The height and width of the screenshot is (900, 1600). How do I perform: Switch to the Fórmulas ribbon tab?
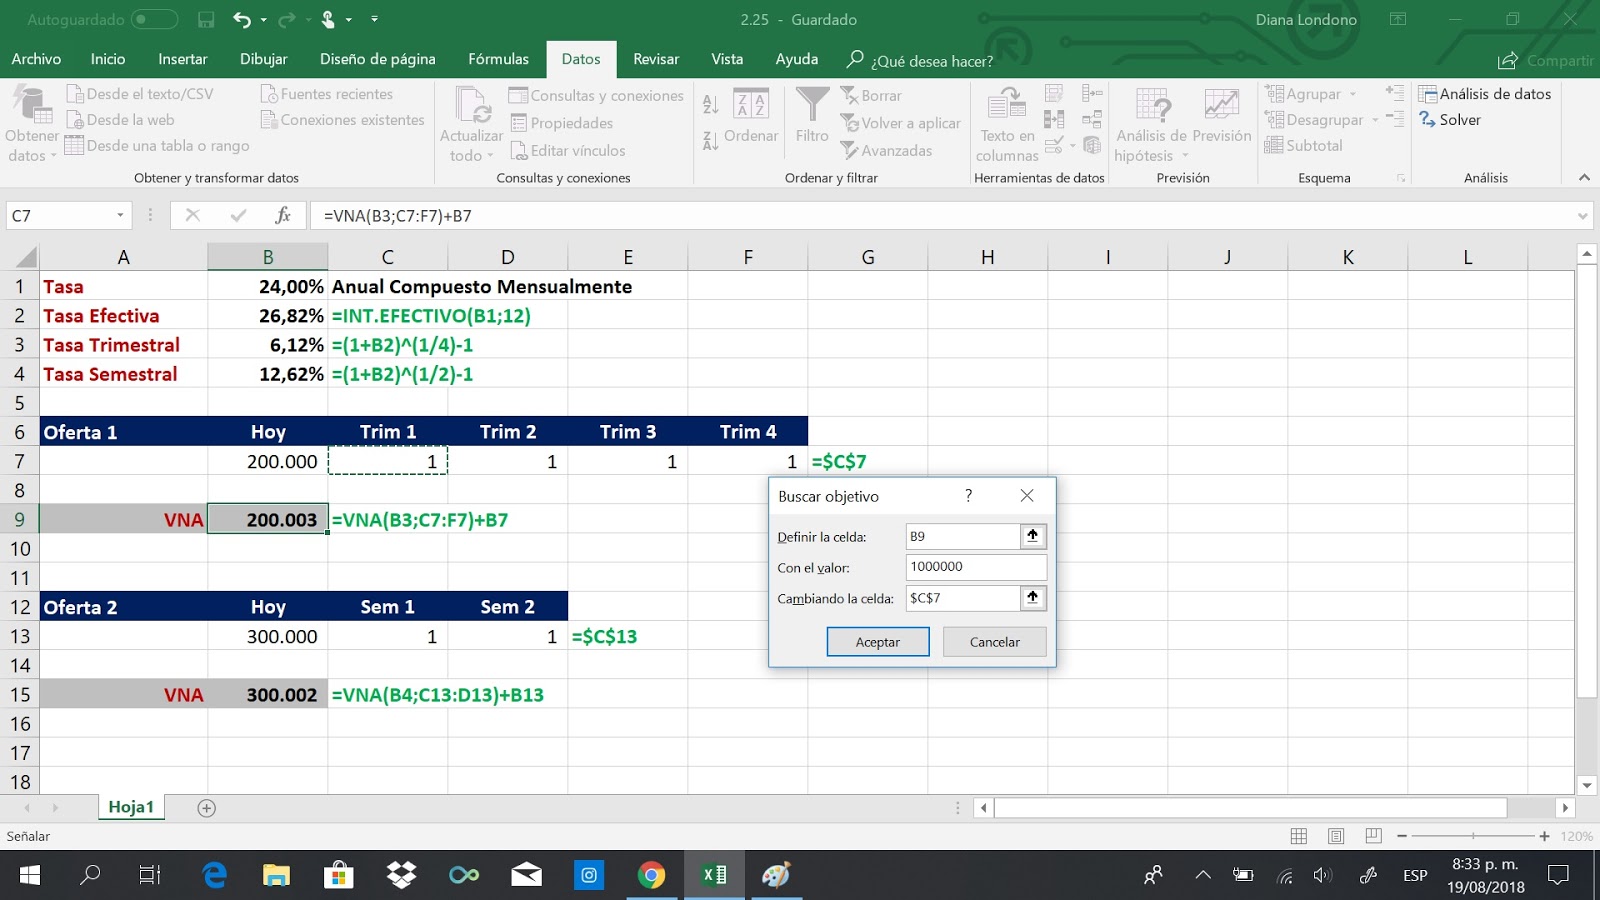[498, 59]
